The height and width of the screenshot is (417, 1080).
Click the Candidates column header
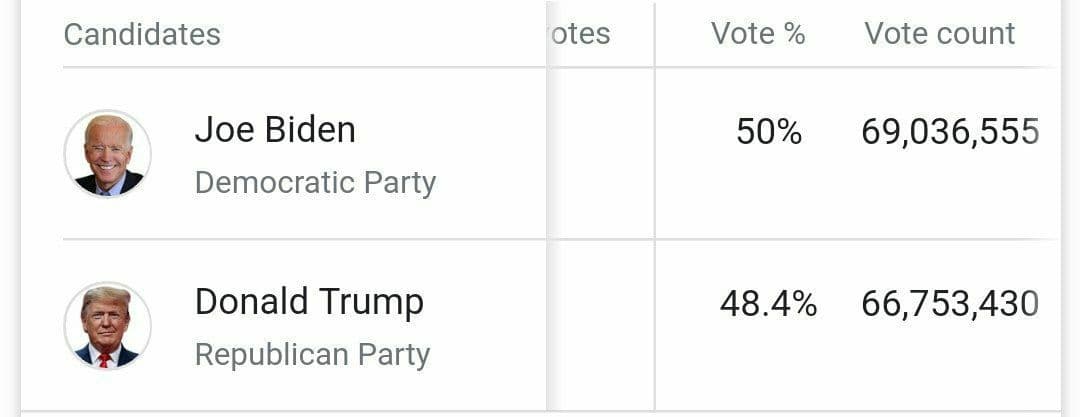tap(142, 34)
